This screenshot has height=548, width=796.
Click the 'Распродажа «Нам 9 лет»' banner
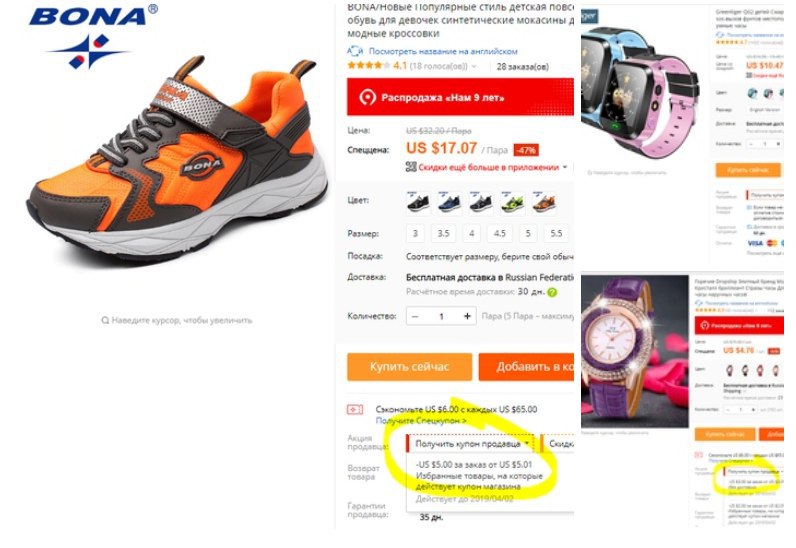460,97
